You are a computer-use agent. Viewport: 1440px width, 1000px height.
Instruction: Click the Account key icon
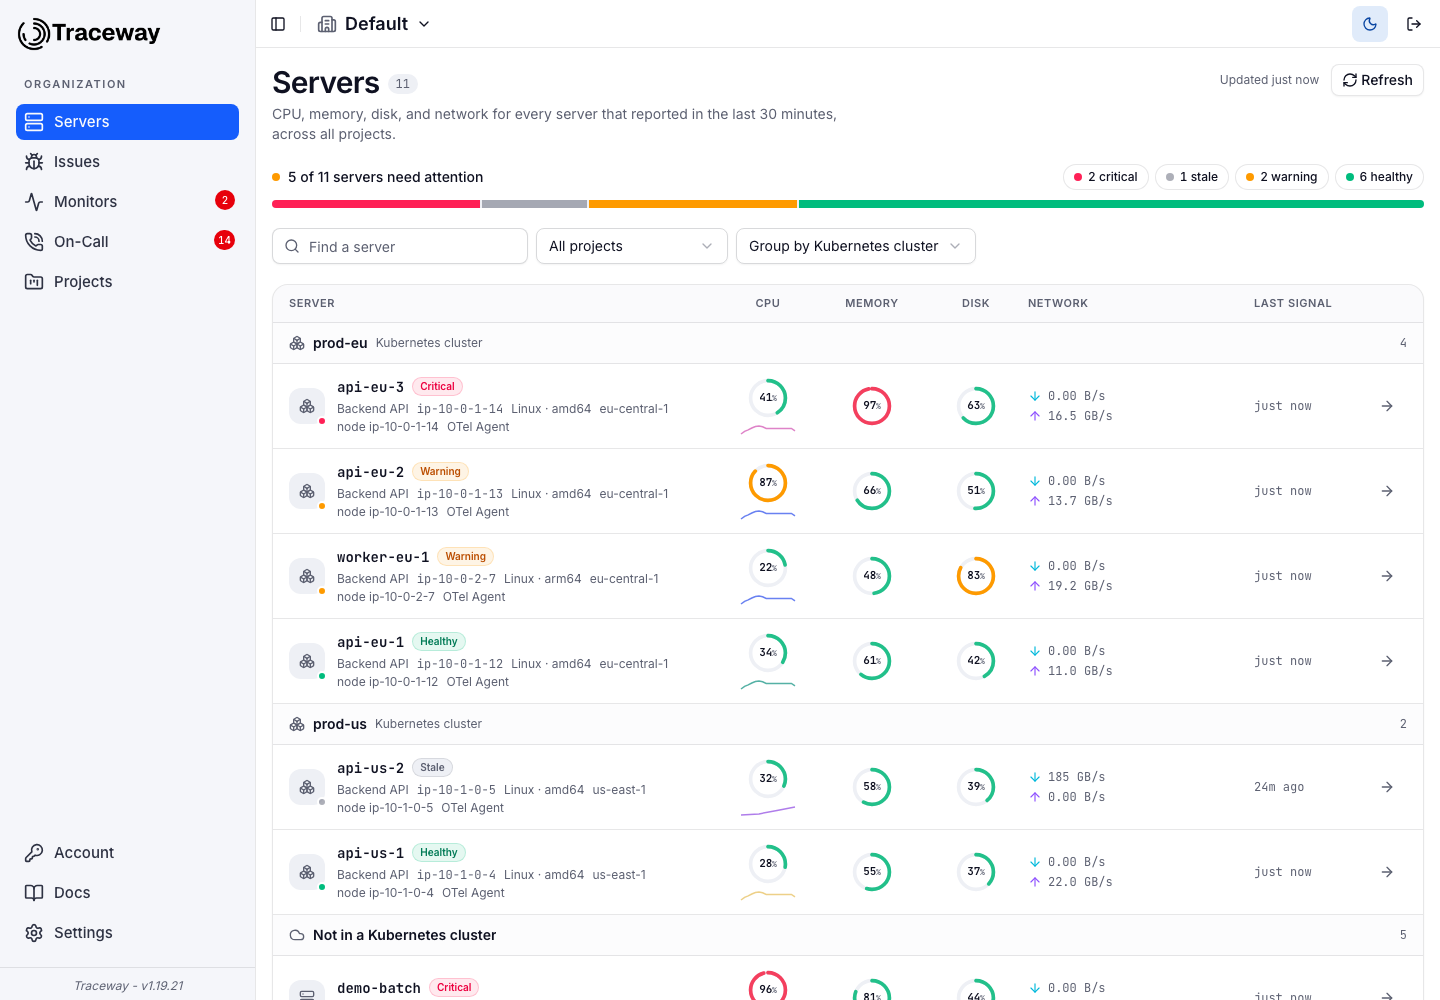click(x=34, y=853)
